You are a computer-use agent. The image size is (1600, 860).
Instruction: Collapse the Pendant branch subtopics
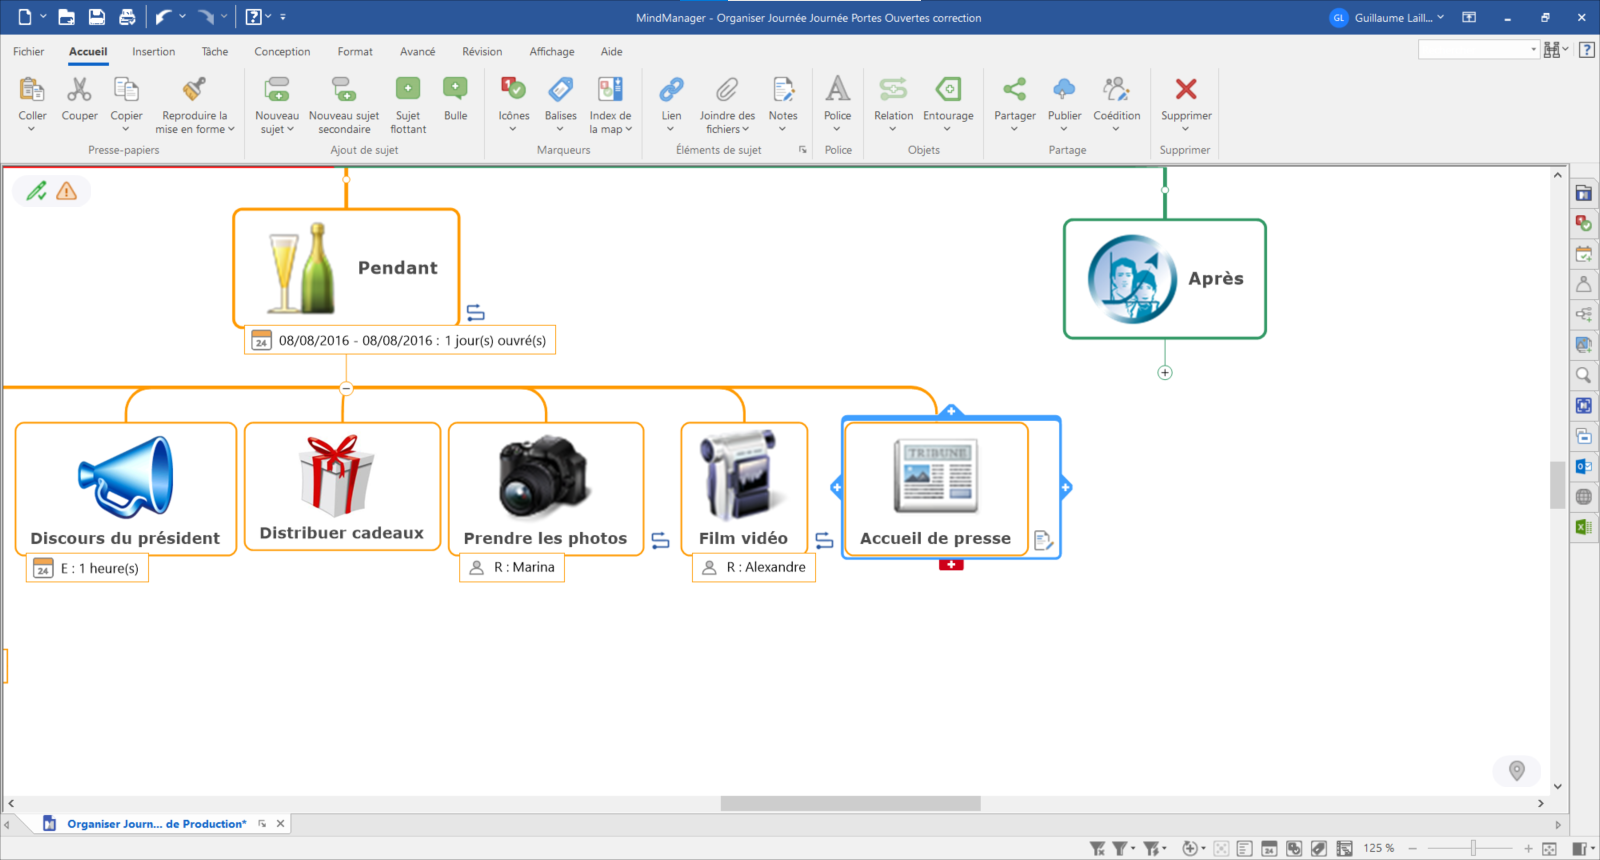click(x=346, y=388)
